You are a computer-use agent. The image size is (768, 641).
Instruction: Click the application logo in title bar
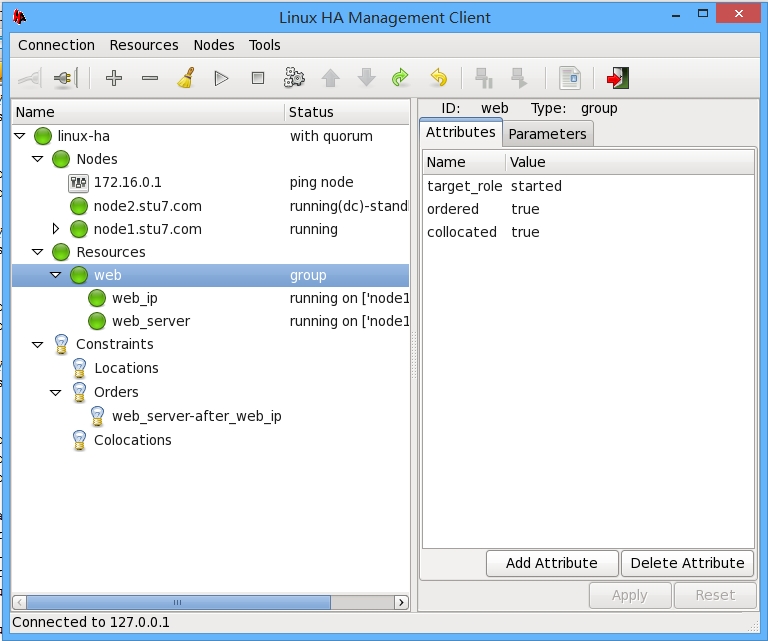[x=20, y=17]
